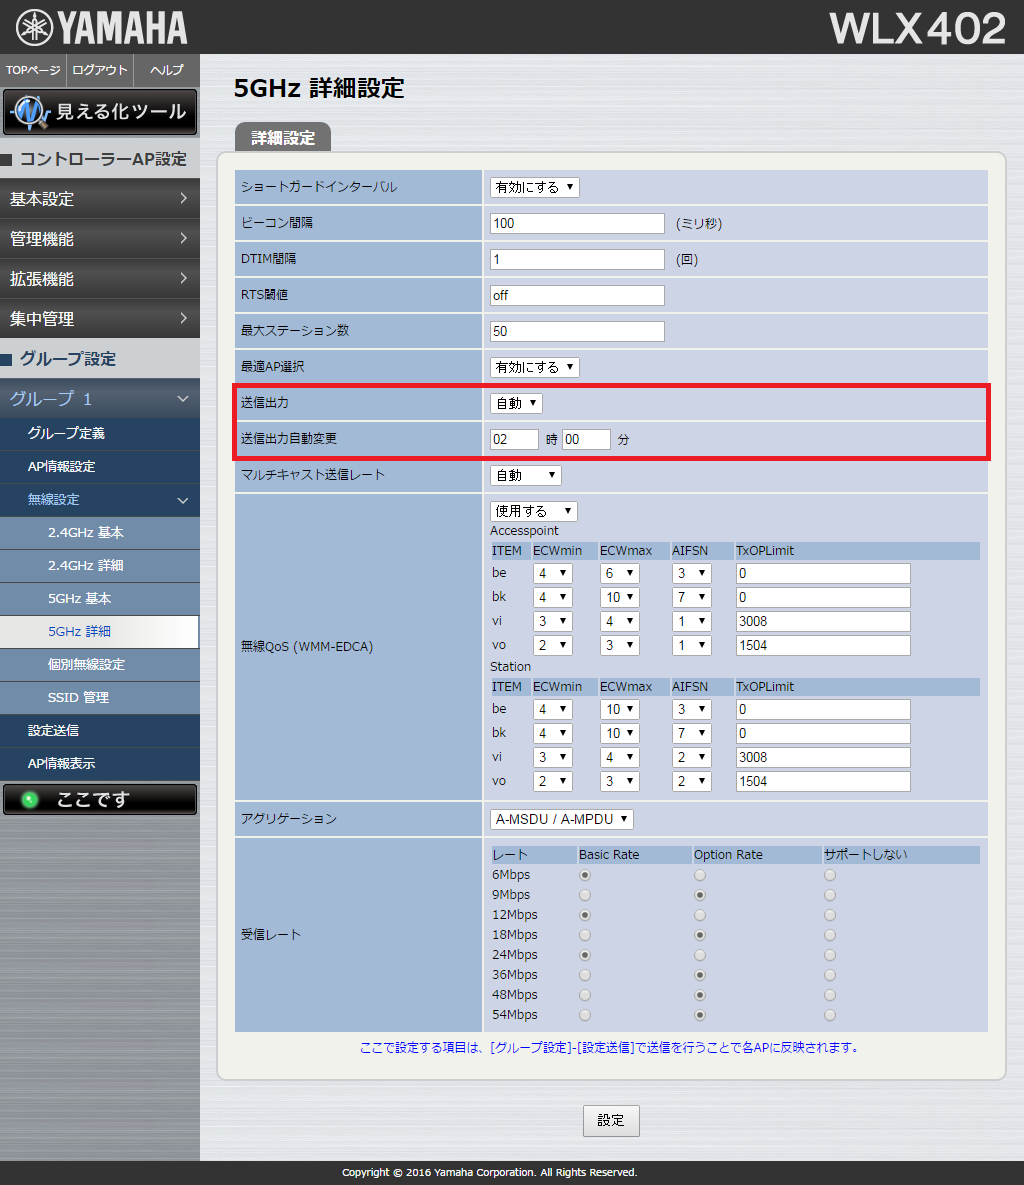Open the ヘルプ page

click(166, 70)
